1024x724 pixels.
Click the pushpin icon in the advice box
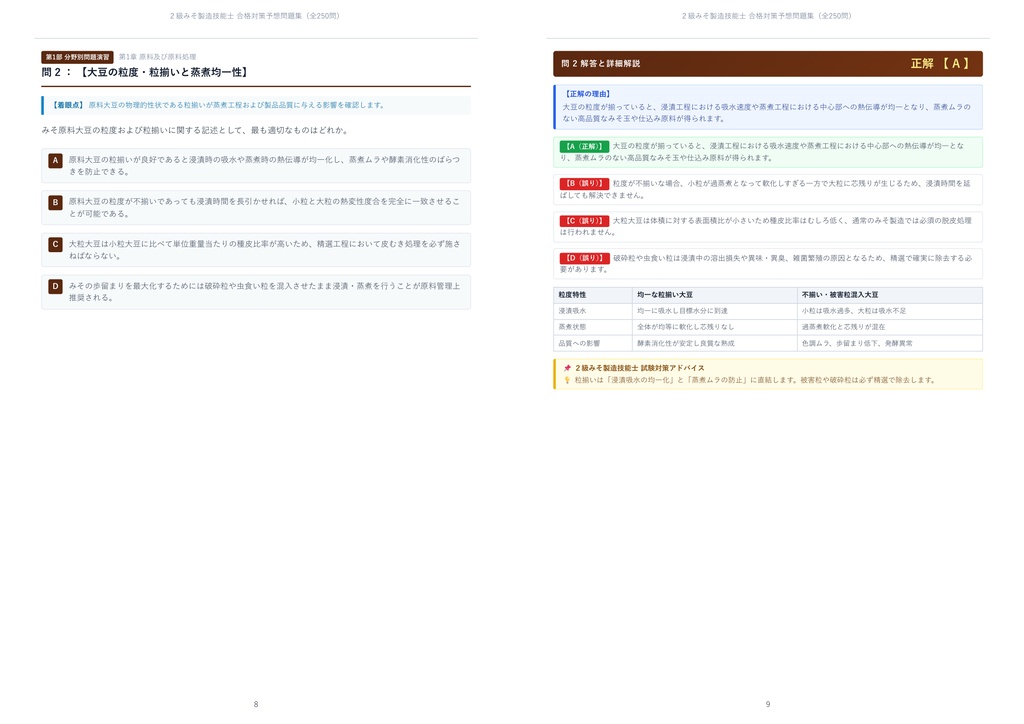coord(567,368)
